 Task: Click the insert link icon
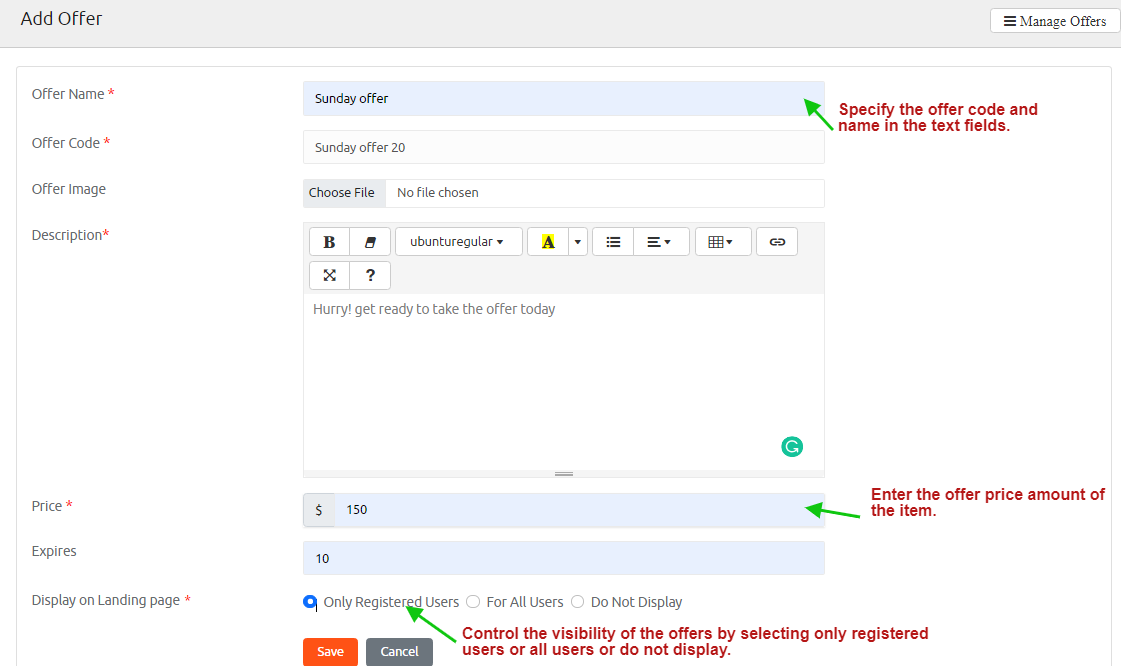[x=777, y=242]
